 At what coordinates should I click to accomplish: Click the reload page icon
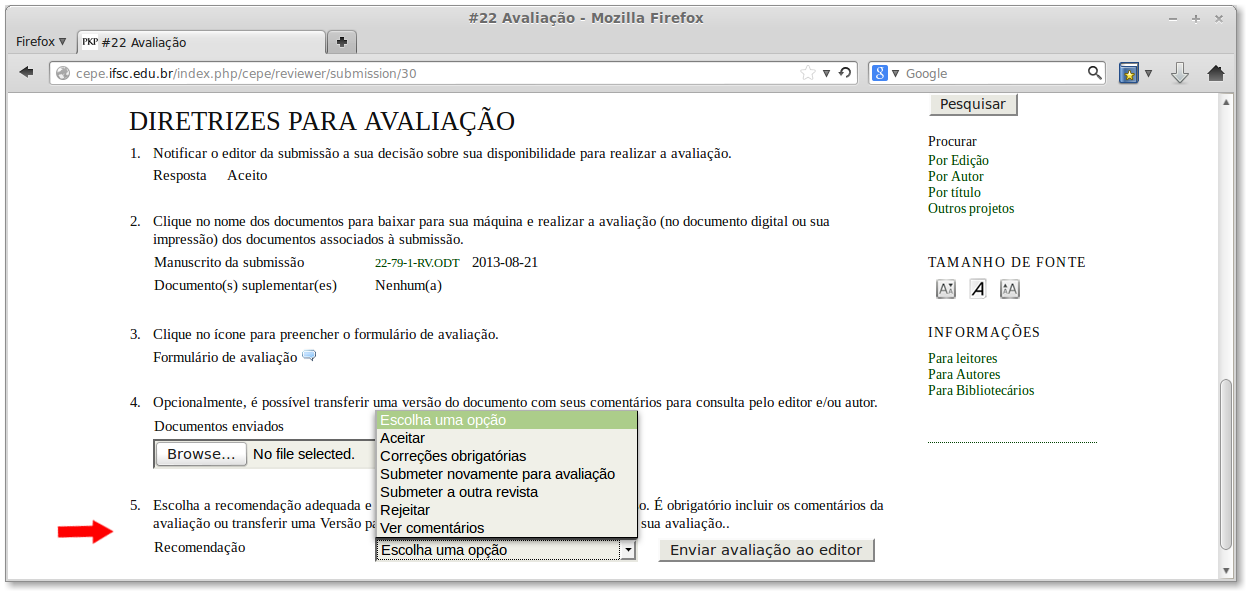point(845,73)
